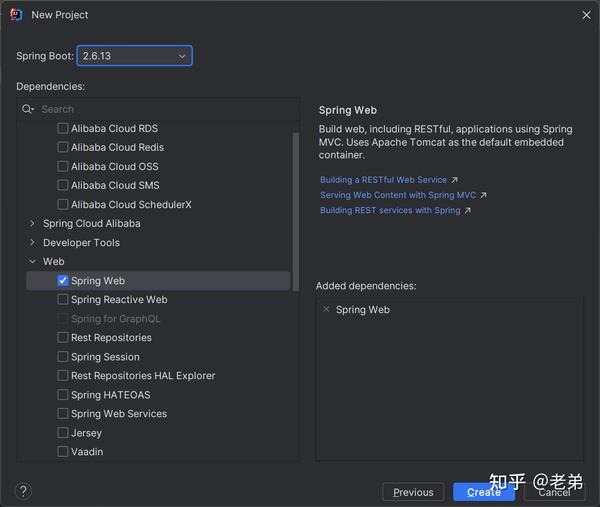Check the Alibaba Cloud Redis box
This screenshot has height=507, width=600.
pos(63,147)
